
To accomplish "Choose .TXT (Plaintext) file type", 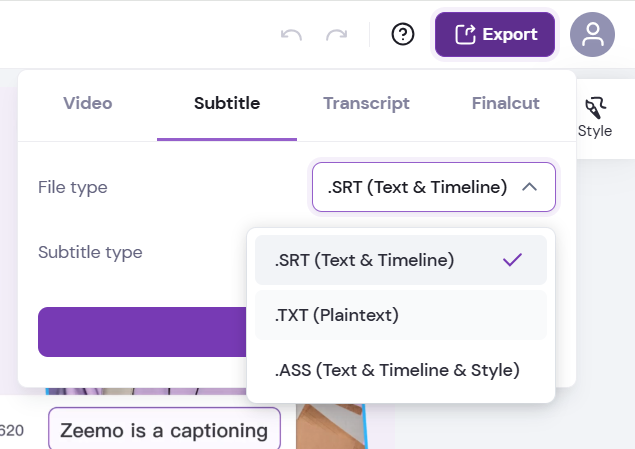I will pyautogui.click(x=337, y=315).
